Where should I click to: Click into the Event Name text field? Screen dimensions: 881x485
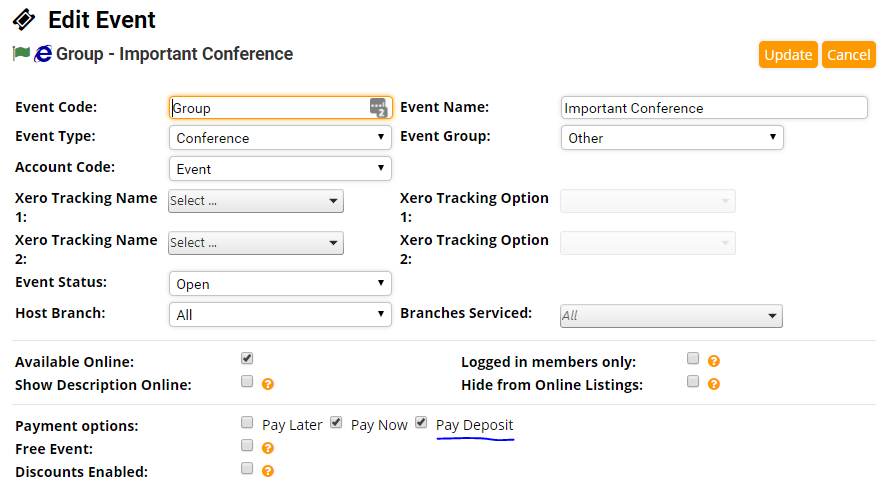[713, 108]
